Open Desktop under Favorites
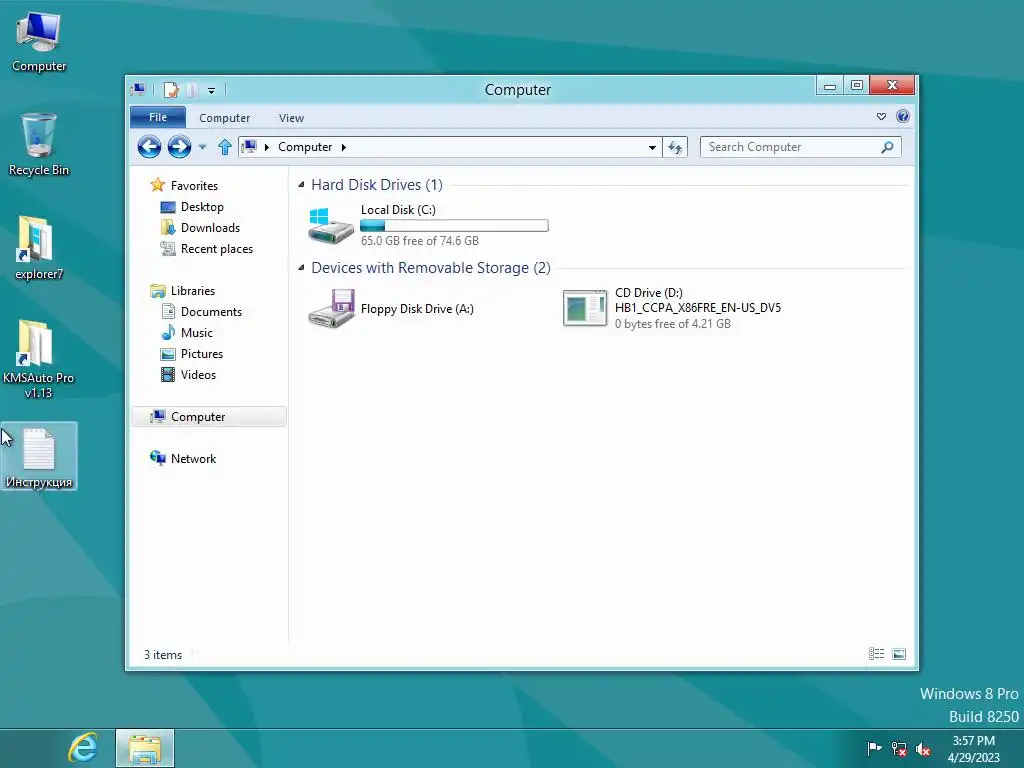 pos(202,207)
